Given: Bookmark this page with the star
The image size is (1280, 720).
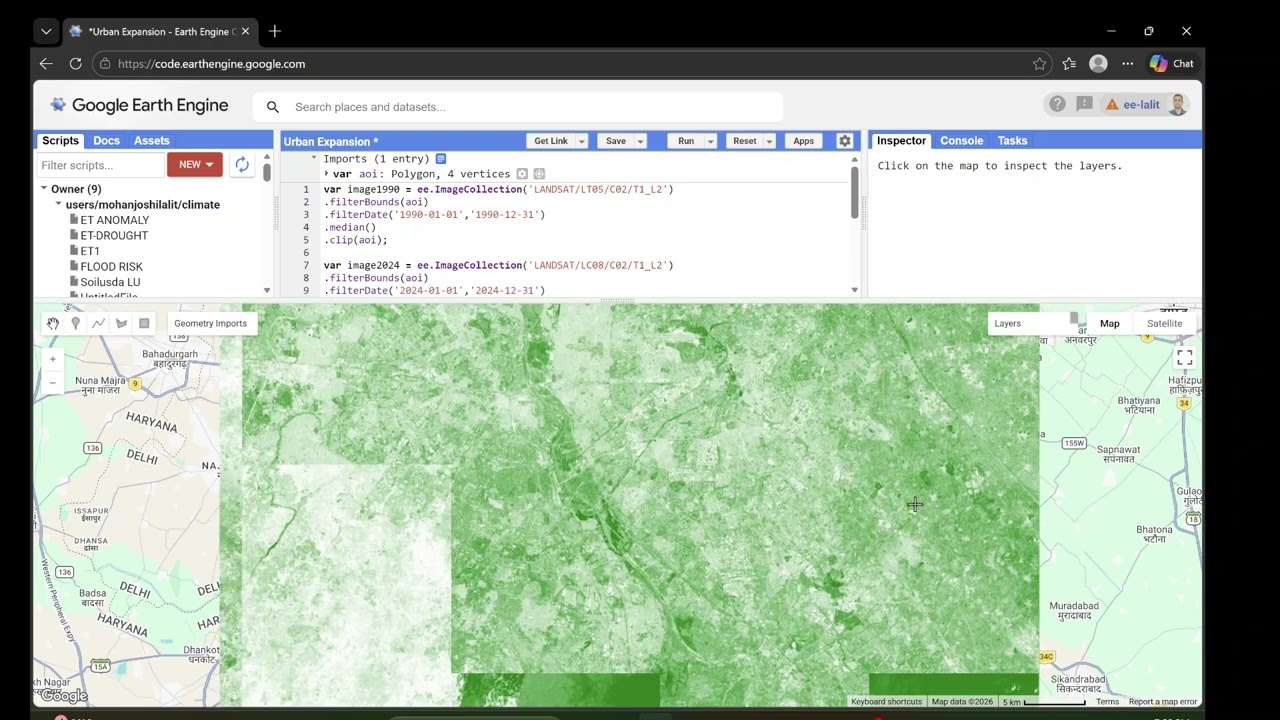Looking at the screenshot, I should [1039, 63].
